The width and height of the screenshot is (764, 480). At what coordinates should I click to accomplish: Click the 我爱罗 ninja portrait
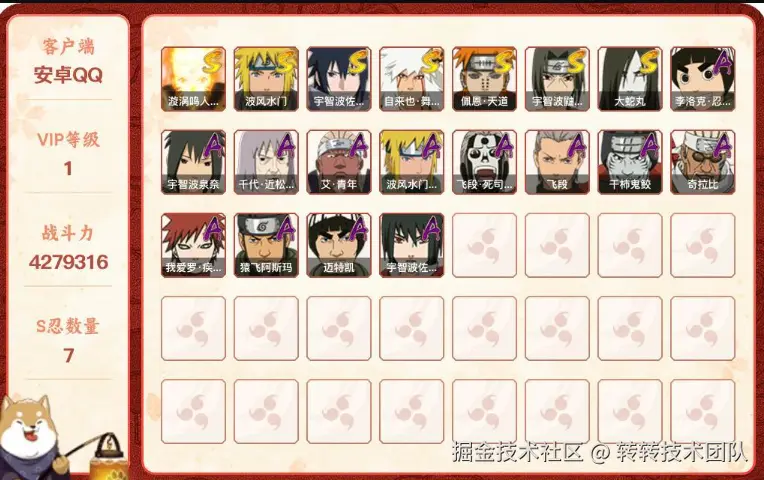click(193, 245)
